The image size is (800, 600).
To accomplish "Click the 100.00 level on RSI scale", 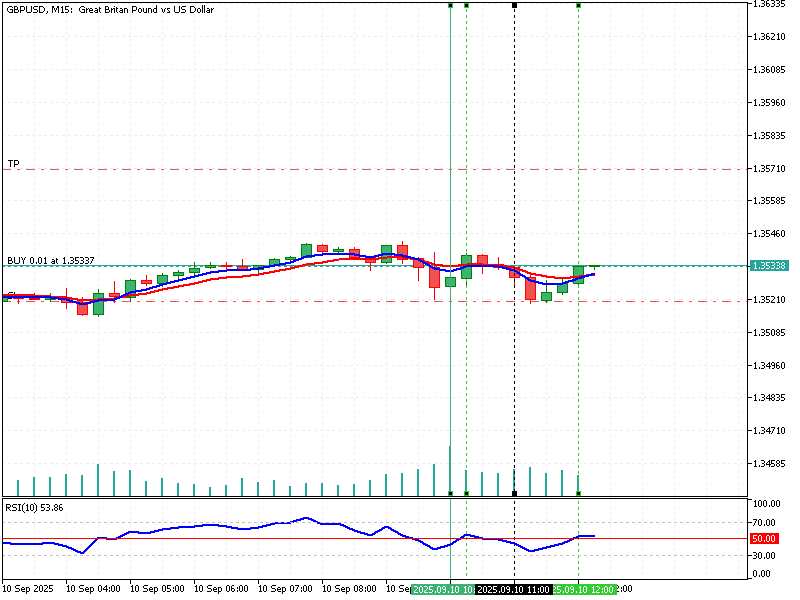I will point(766,504).
